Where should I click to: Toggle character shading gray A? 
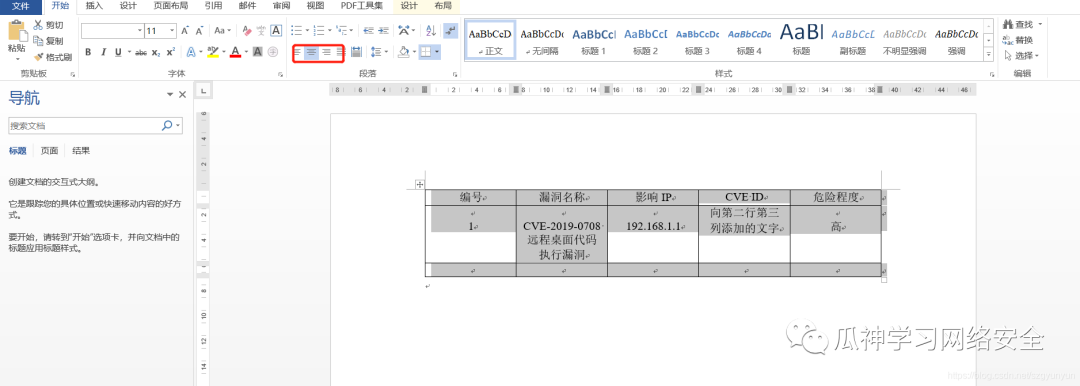(x=258, y=52)
